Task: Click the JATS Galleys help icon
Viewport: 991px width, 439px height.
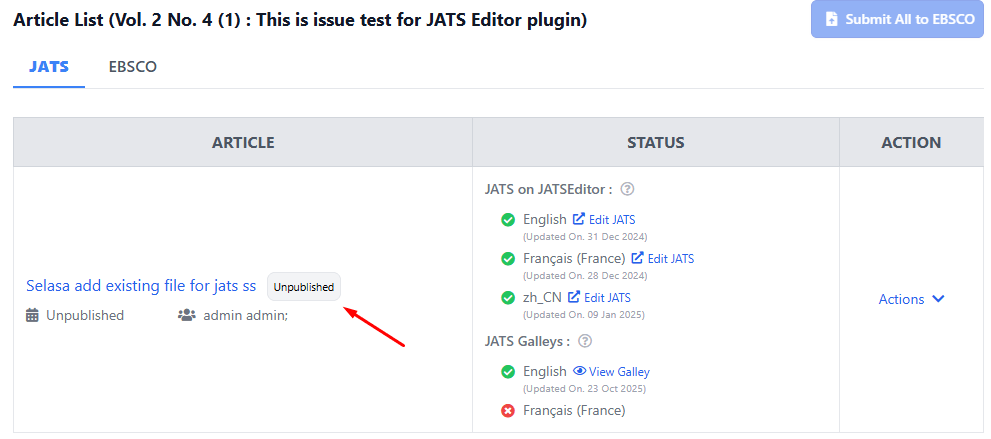Action: tap(585, 341)
